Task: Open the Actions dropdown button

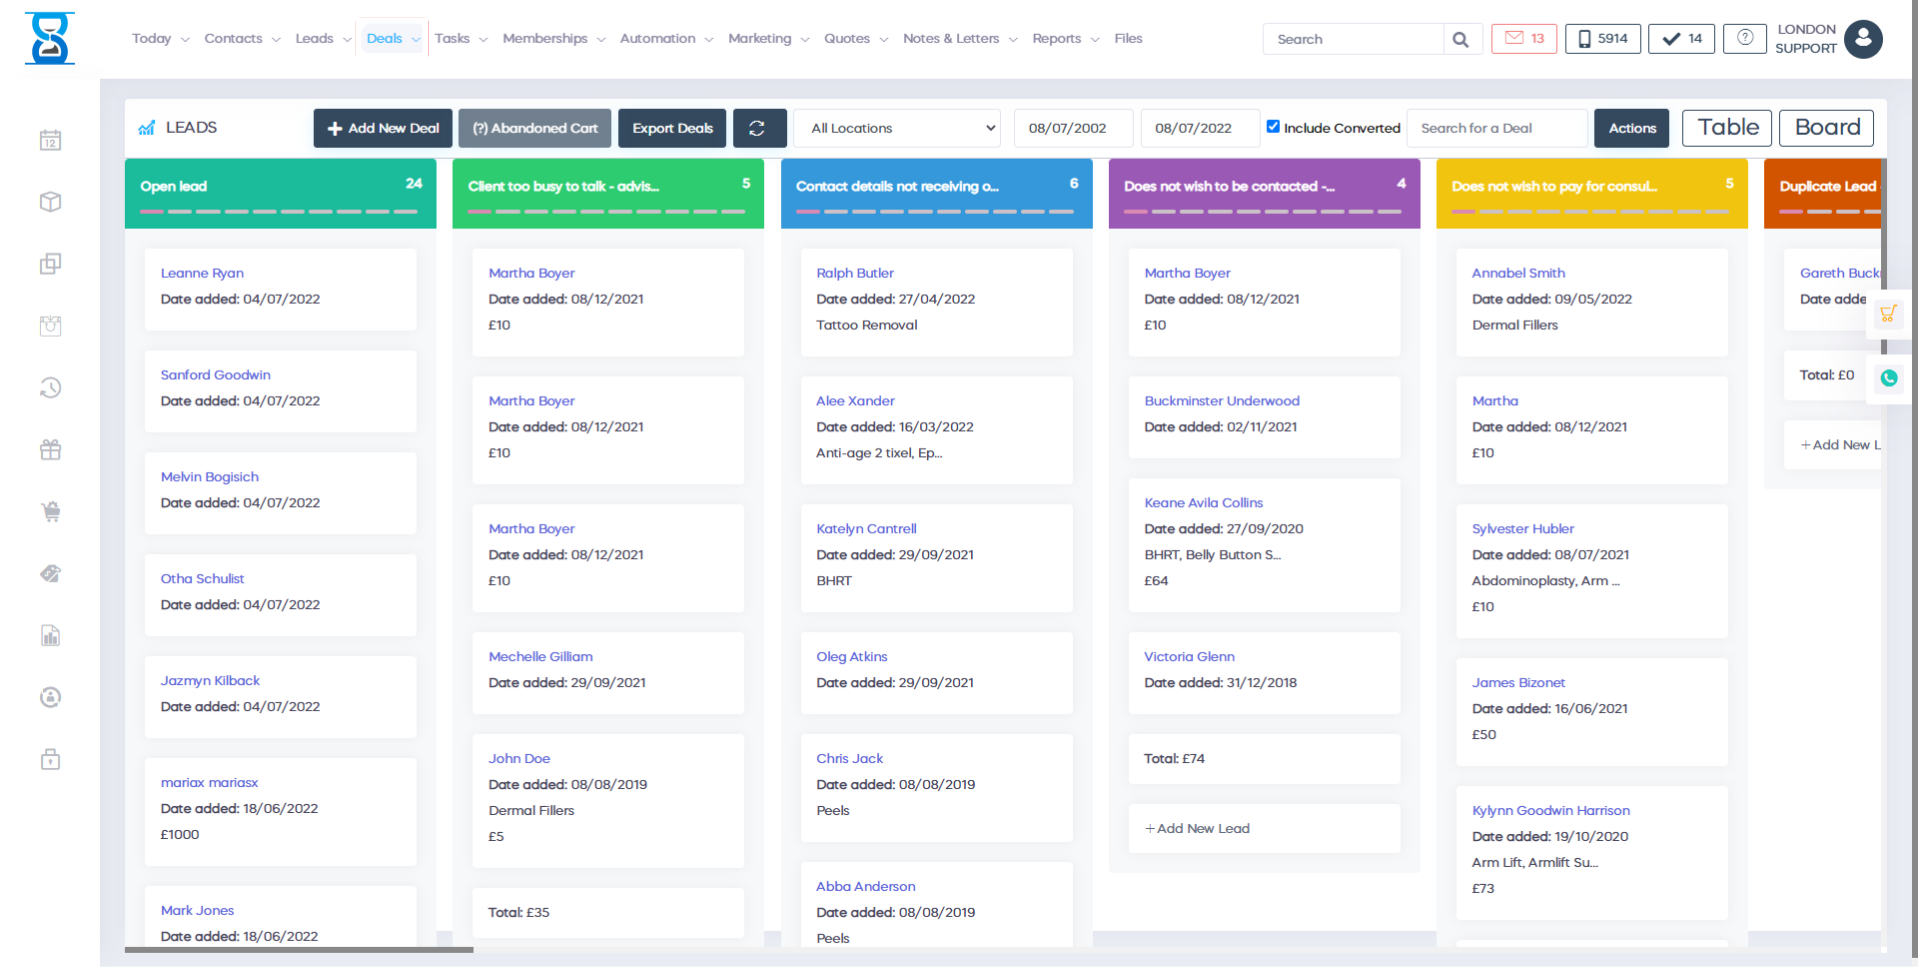Action: coord(1631,128)
